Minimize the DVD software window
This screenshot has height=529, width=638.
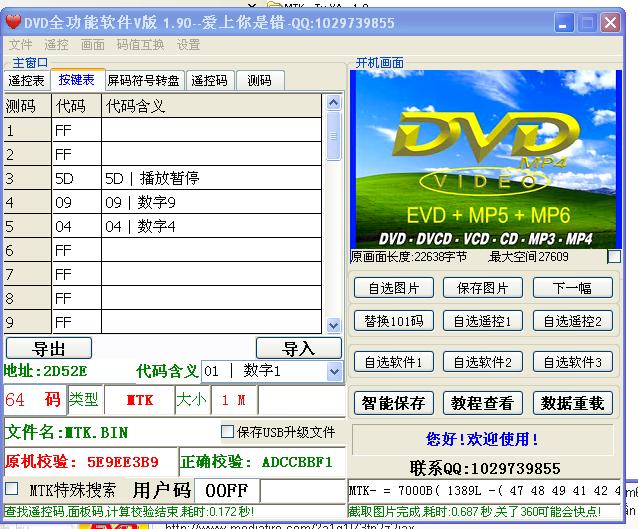[564, 23]
